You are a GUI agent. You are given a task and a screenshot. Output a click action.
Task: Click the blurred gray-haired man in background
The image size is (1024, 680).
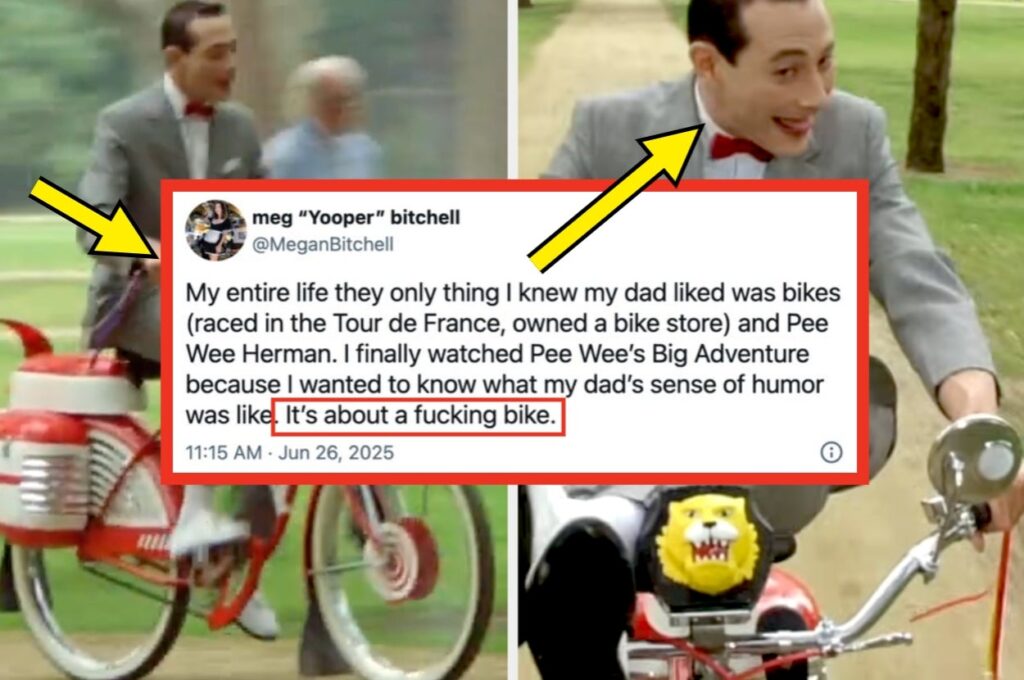[325, 119]
